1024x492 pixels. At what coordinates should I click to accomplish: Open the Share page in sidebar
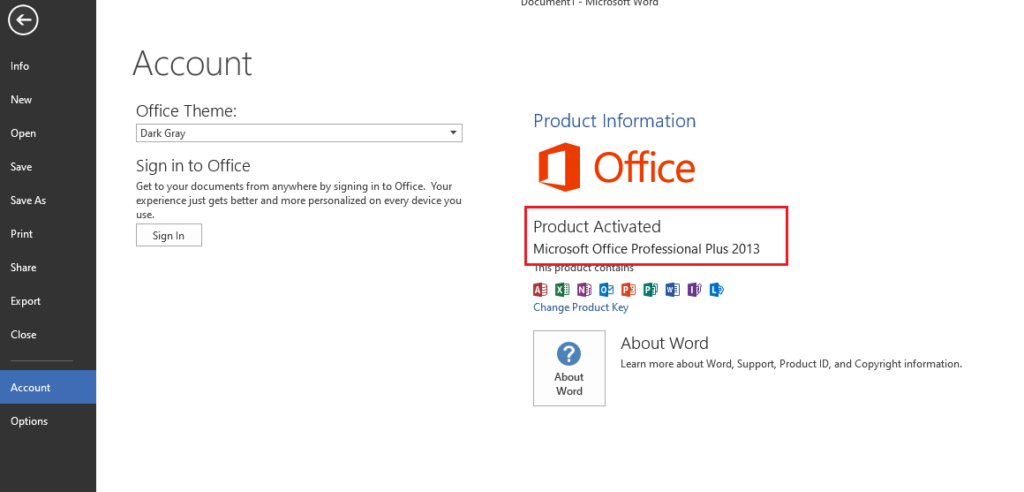click(48, 267)
